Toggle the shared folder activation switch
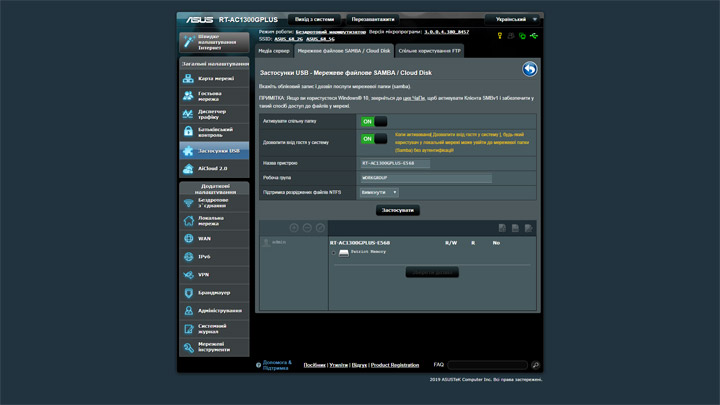The image size is (720, 405). [374, 122]
